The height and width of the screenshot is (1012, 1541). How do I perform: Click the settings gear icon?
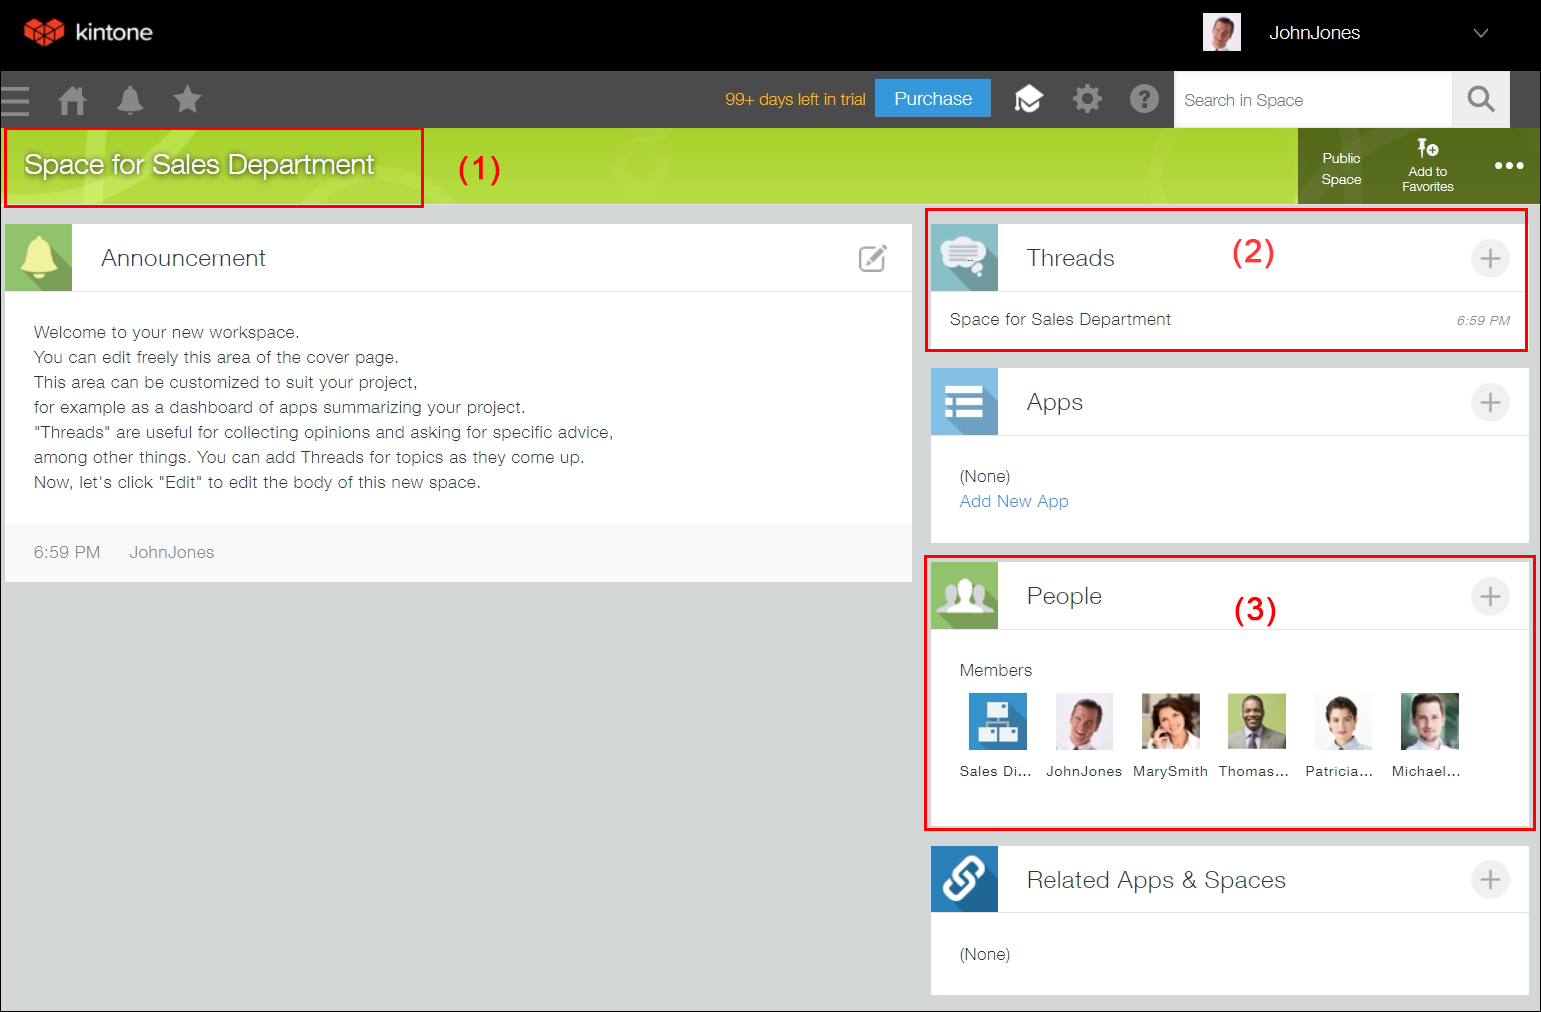tap(1087, 99)
